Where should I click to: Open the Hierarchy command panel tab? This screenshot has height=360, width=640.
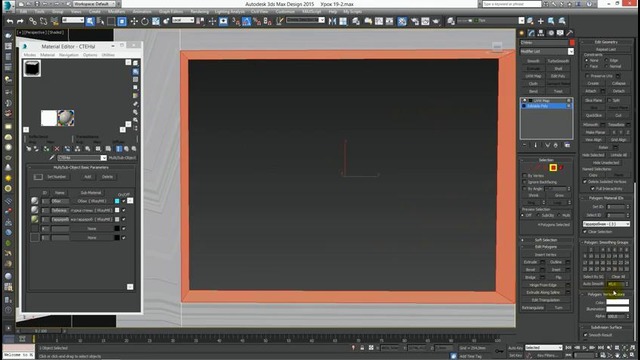tap(541, 33)
